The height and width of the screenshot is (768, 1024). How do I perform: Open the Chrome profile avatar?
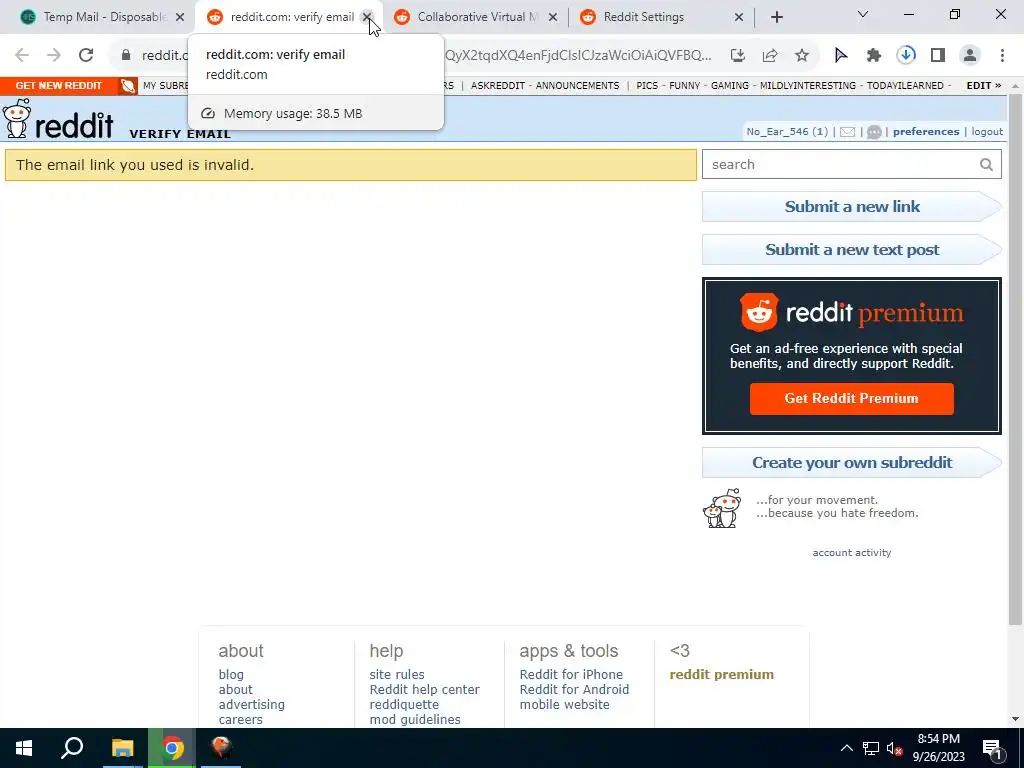point(970,56)
